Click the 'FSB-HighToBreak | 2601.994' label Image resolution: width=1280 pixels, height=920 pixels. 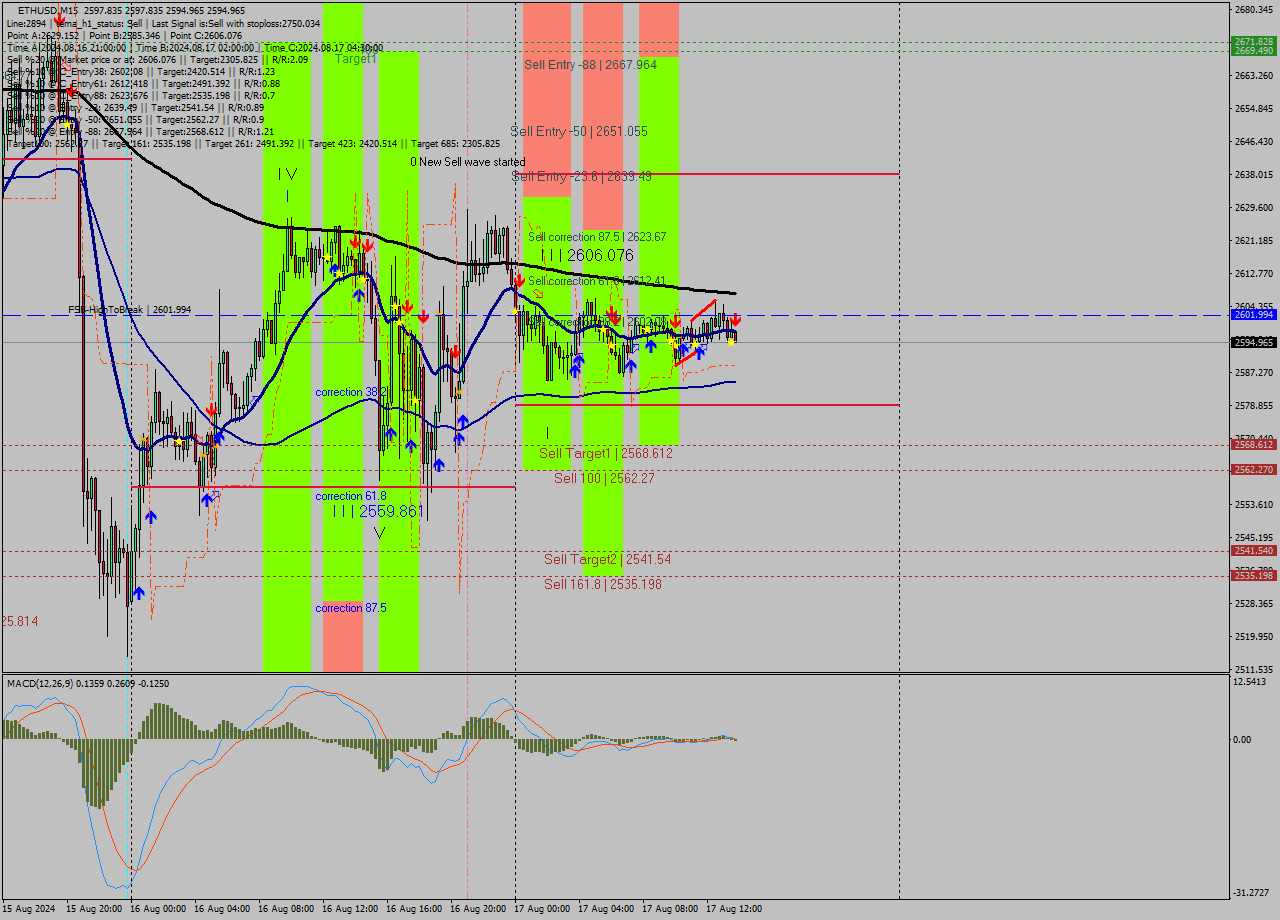129,310
